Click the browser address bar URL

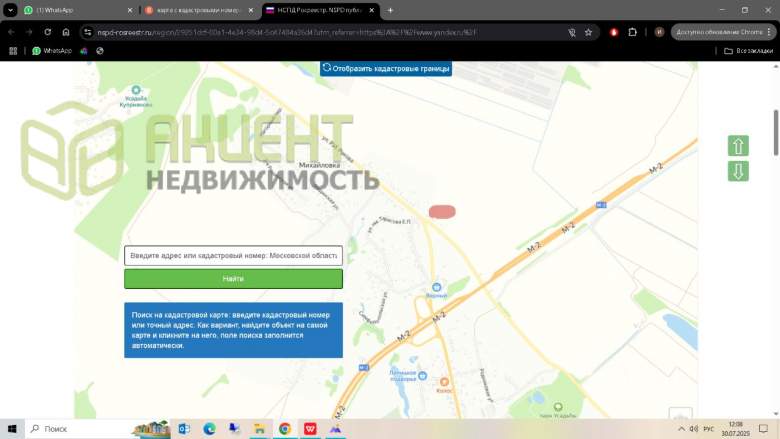tap(287, 32)
